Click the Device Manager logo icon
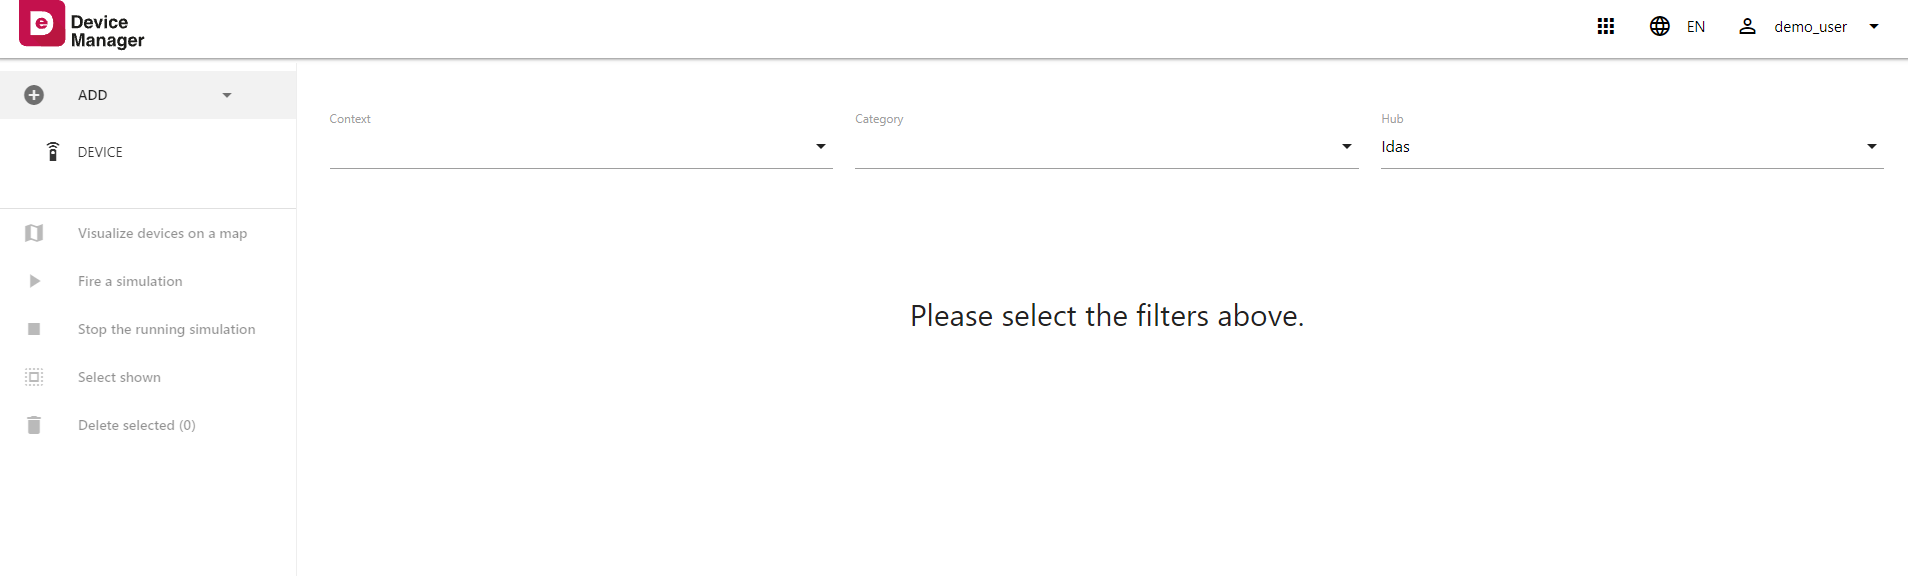 pyautogui.click(x=42, y=24)
